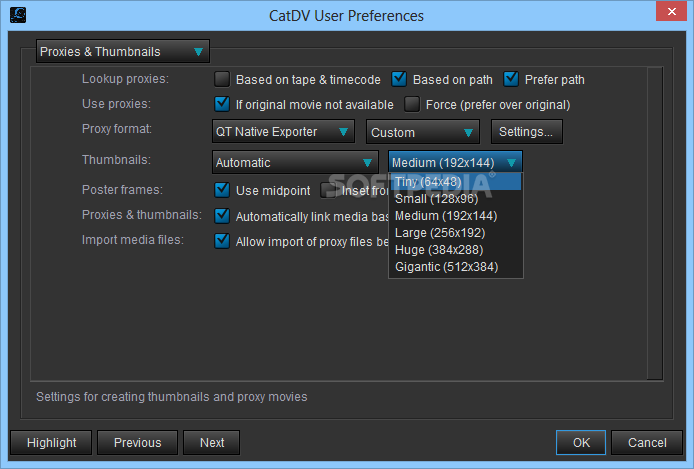Select Tiny (64x48) thumbnail size
This screenshot has width=694, height=469.
pos(455,181)
